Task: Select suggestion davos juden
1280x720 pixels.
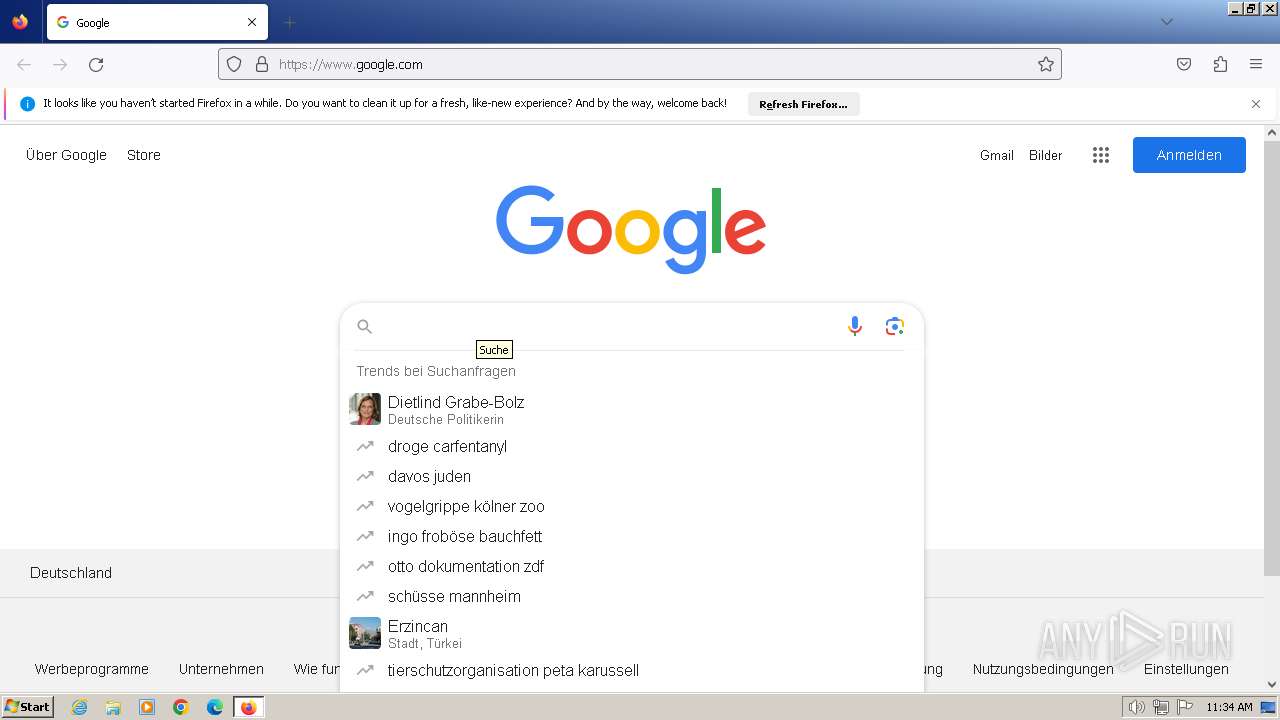Action: tap(632, 477)
